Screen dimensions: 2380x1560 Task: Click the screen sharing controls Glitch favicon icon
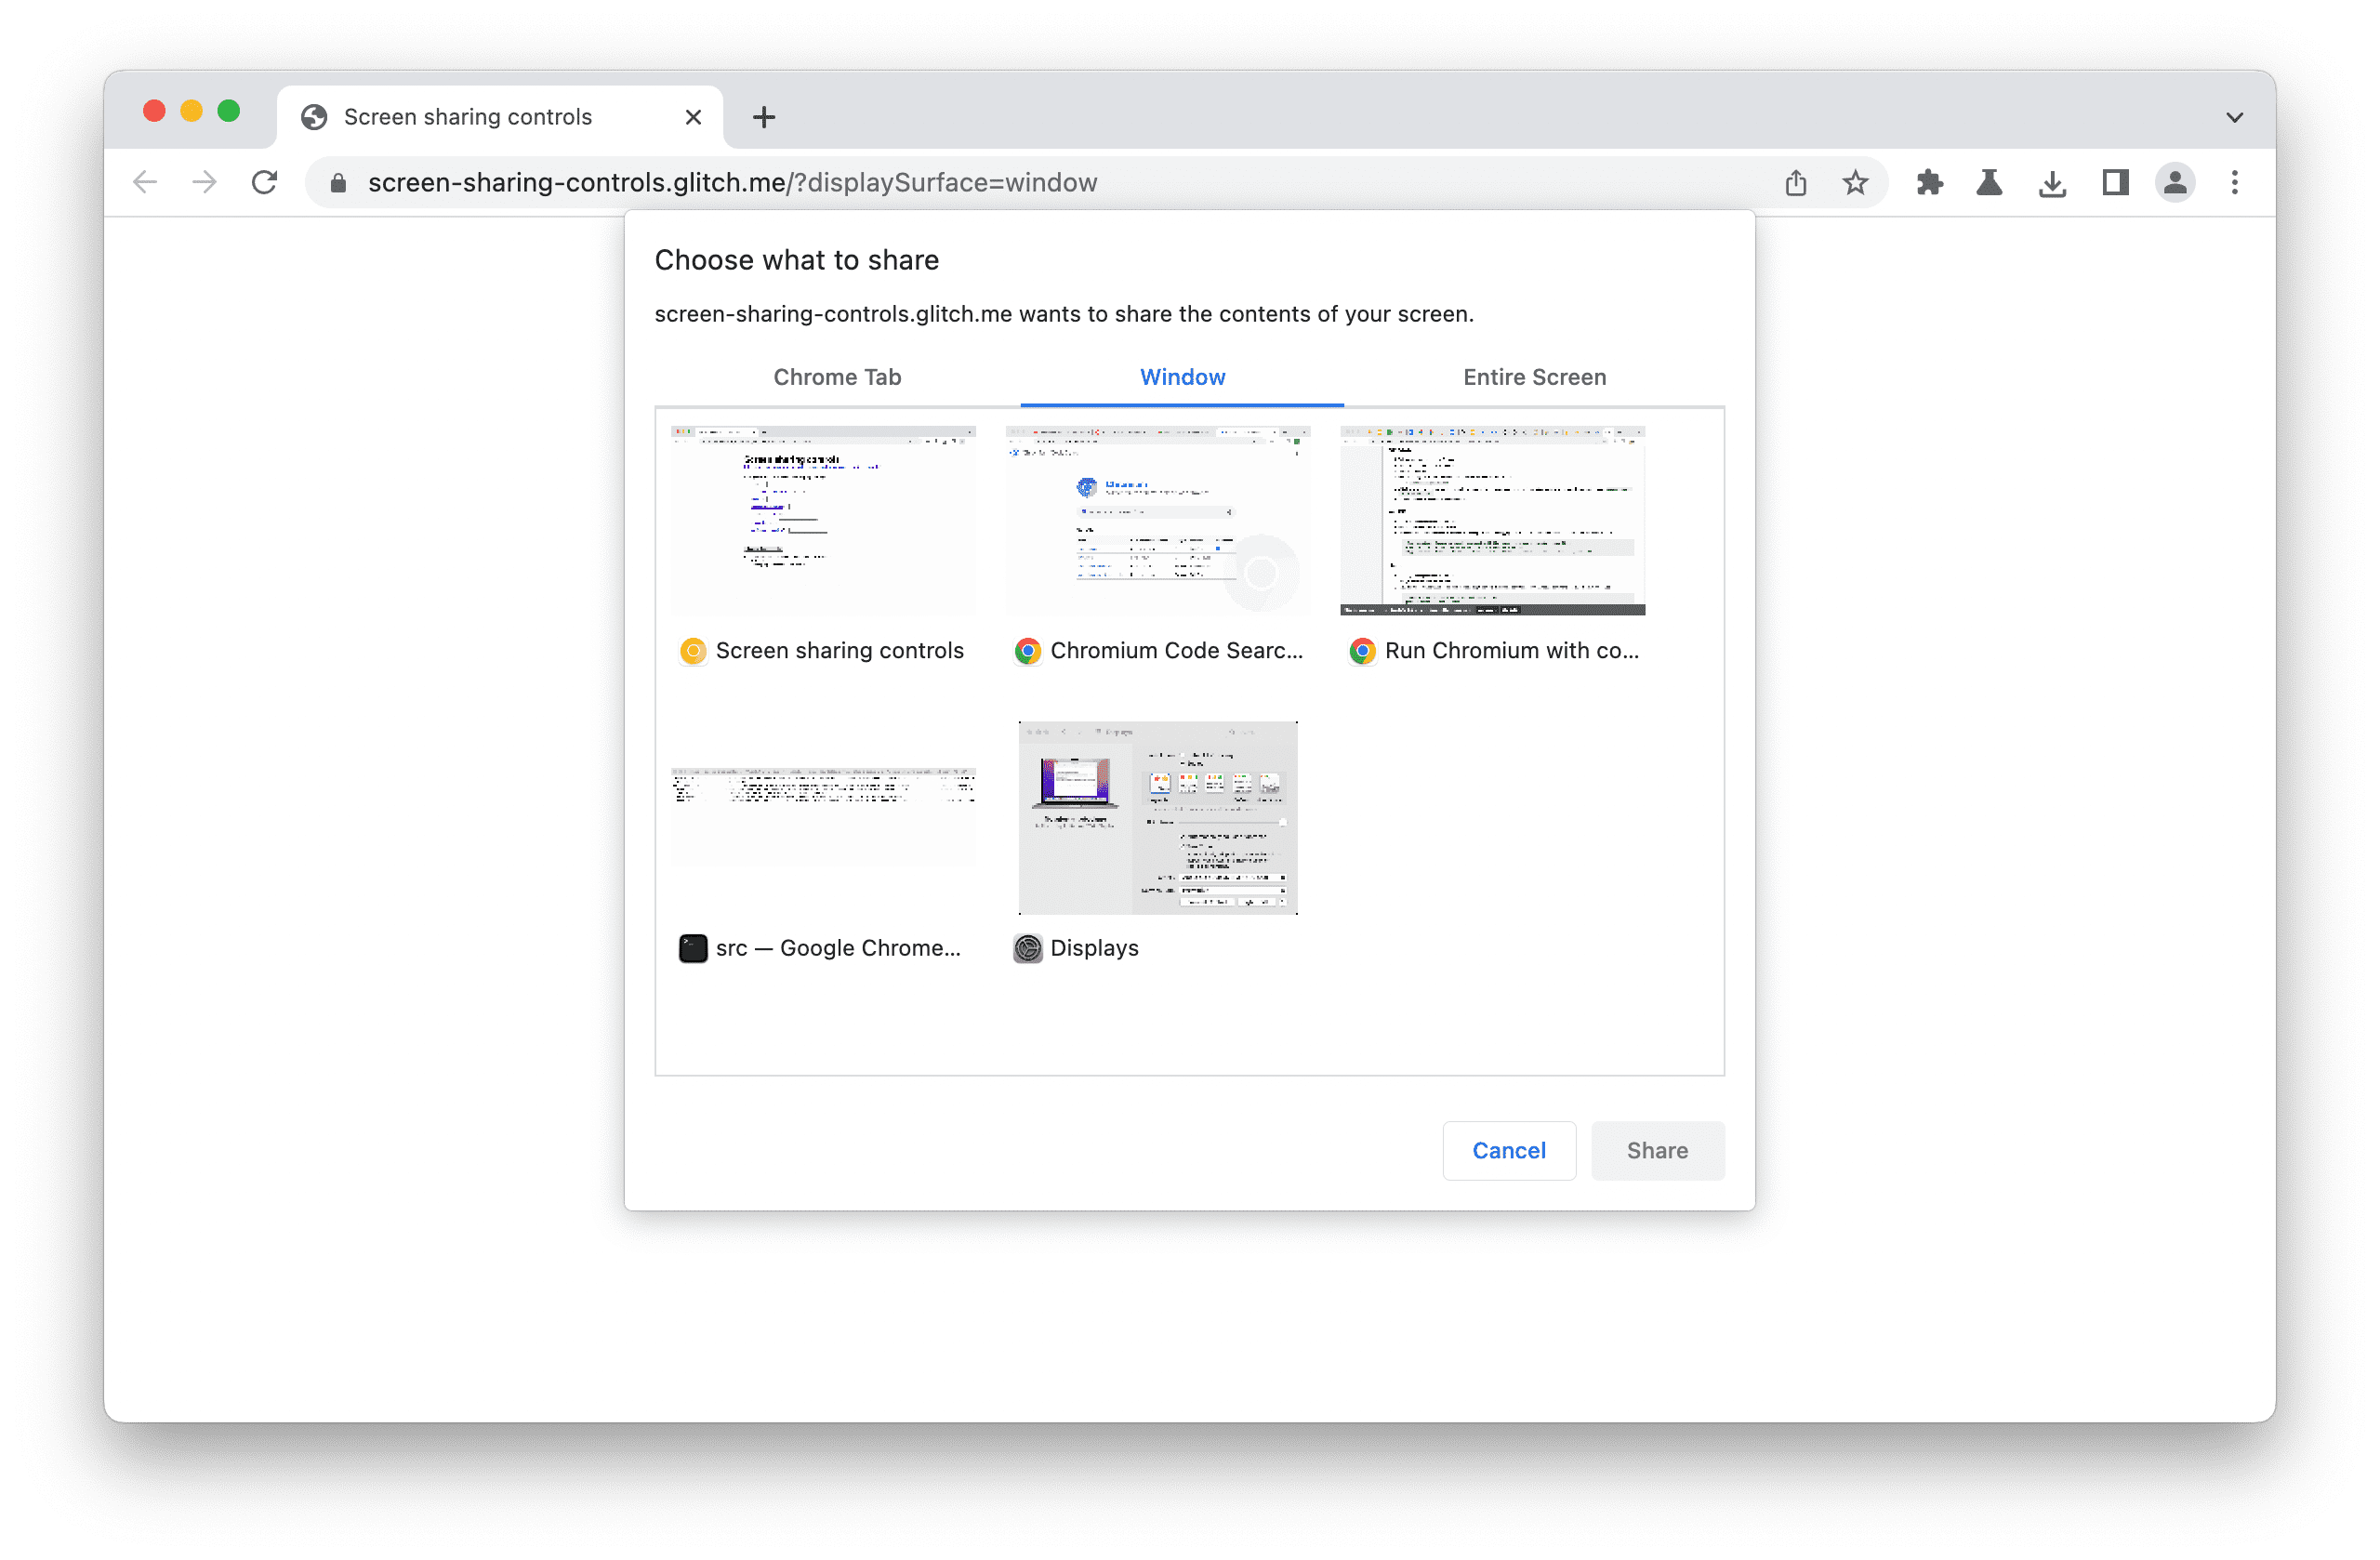690,651
